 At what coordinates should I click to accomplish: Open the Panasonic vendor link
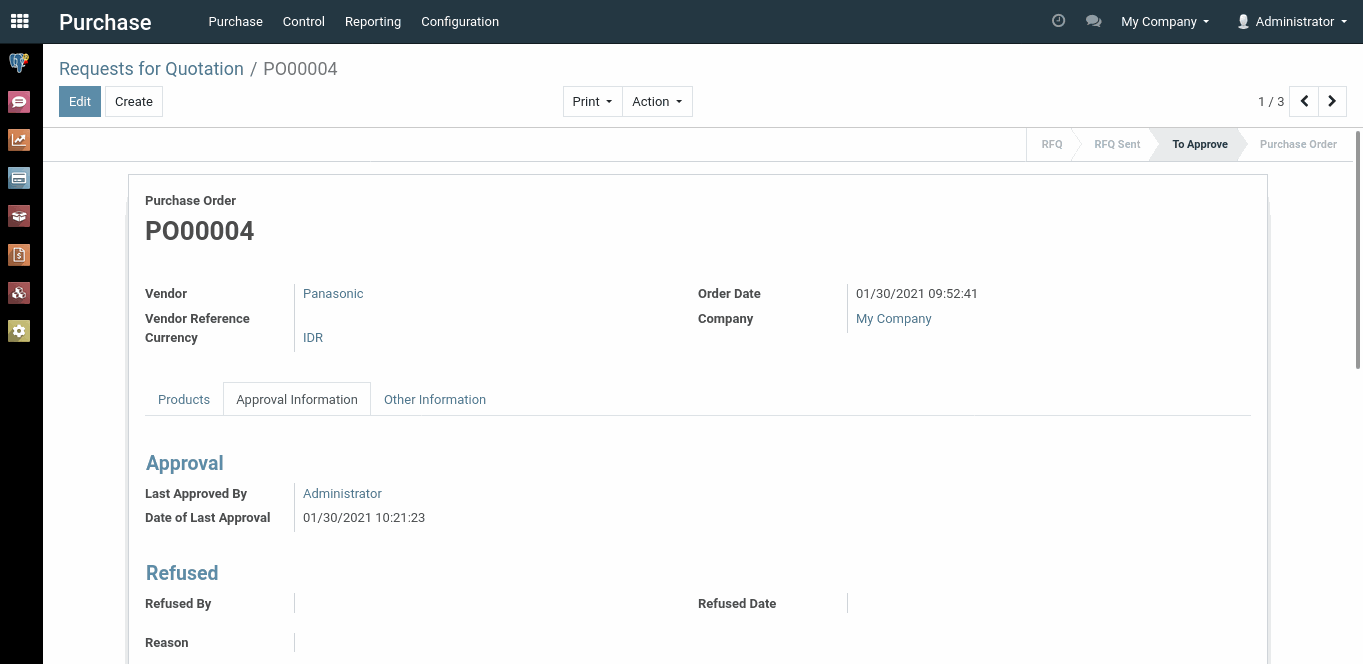coord(333,294)
